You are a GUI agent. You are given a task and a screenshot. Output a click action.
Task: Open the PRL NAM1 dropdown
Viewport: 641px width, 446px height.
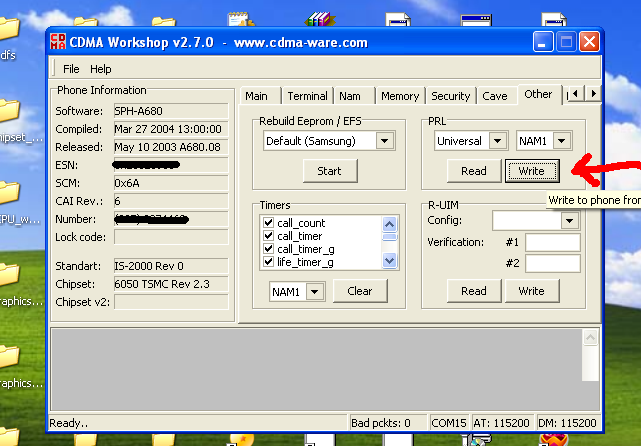(x=562, y=141)
